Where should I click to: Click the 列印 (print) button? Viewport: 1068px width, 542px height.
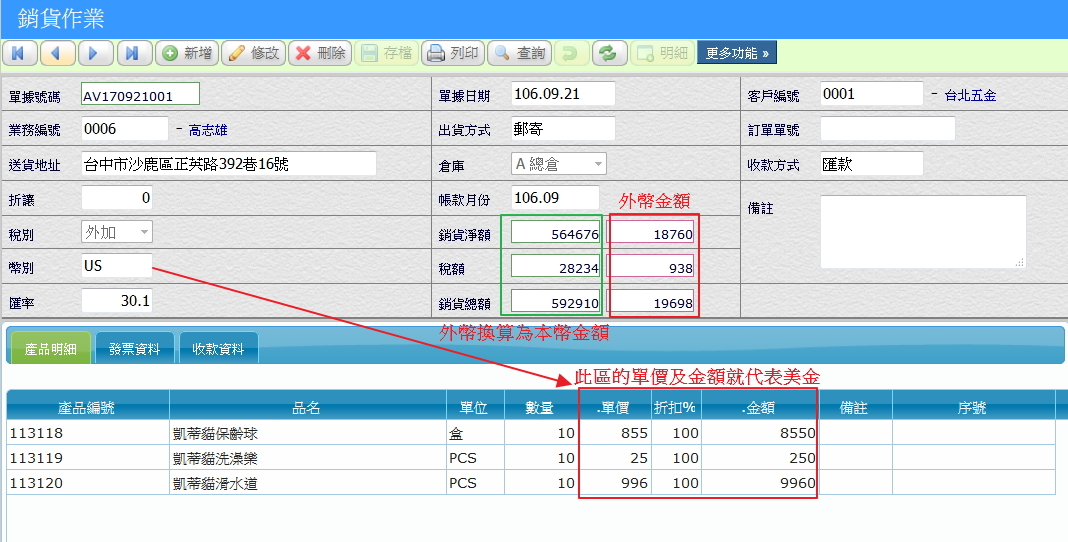(452, 53)
